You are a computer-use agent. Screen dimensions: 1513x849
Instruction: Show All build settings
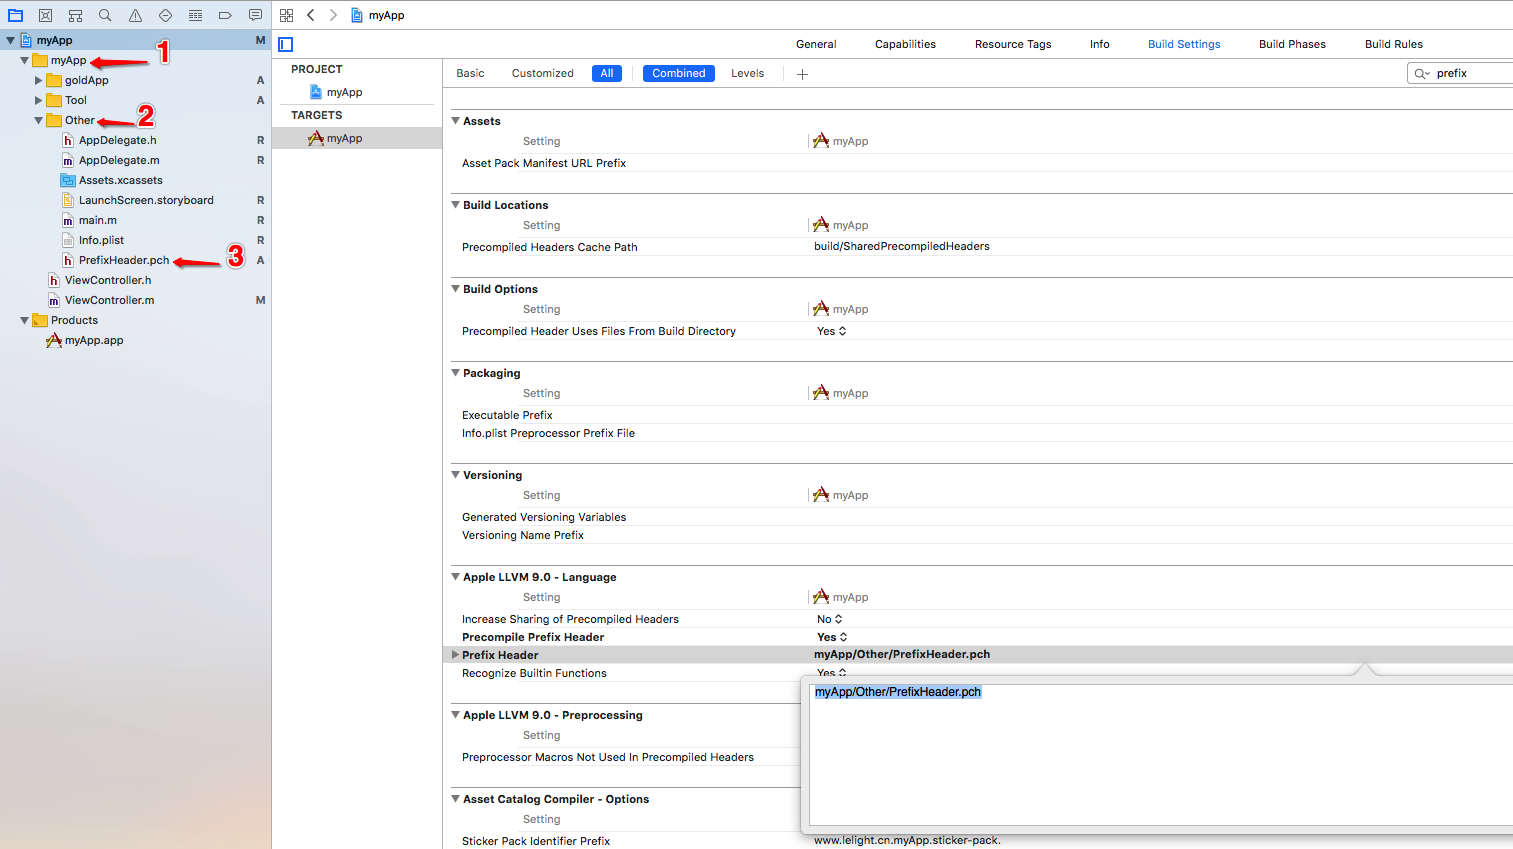(607, 73)
